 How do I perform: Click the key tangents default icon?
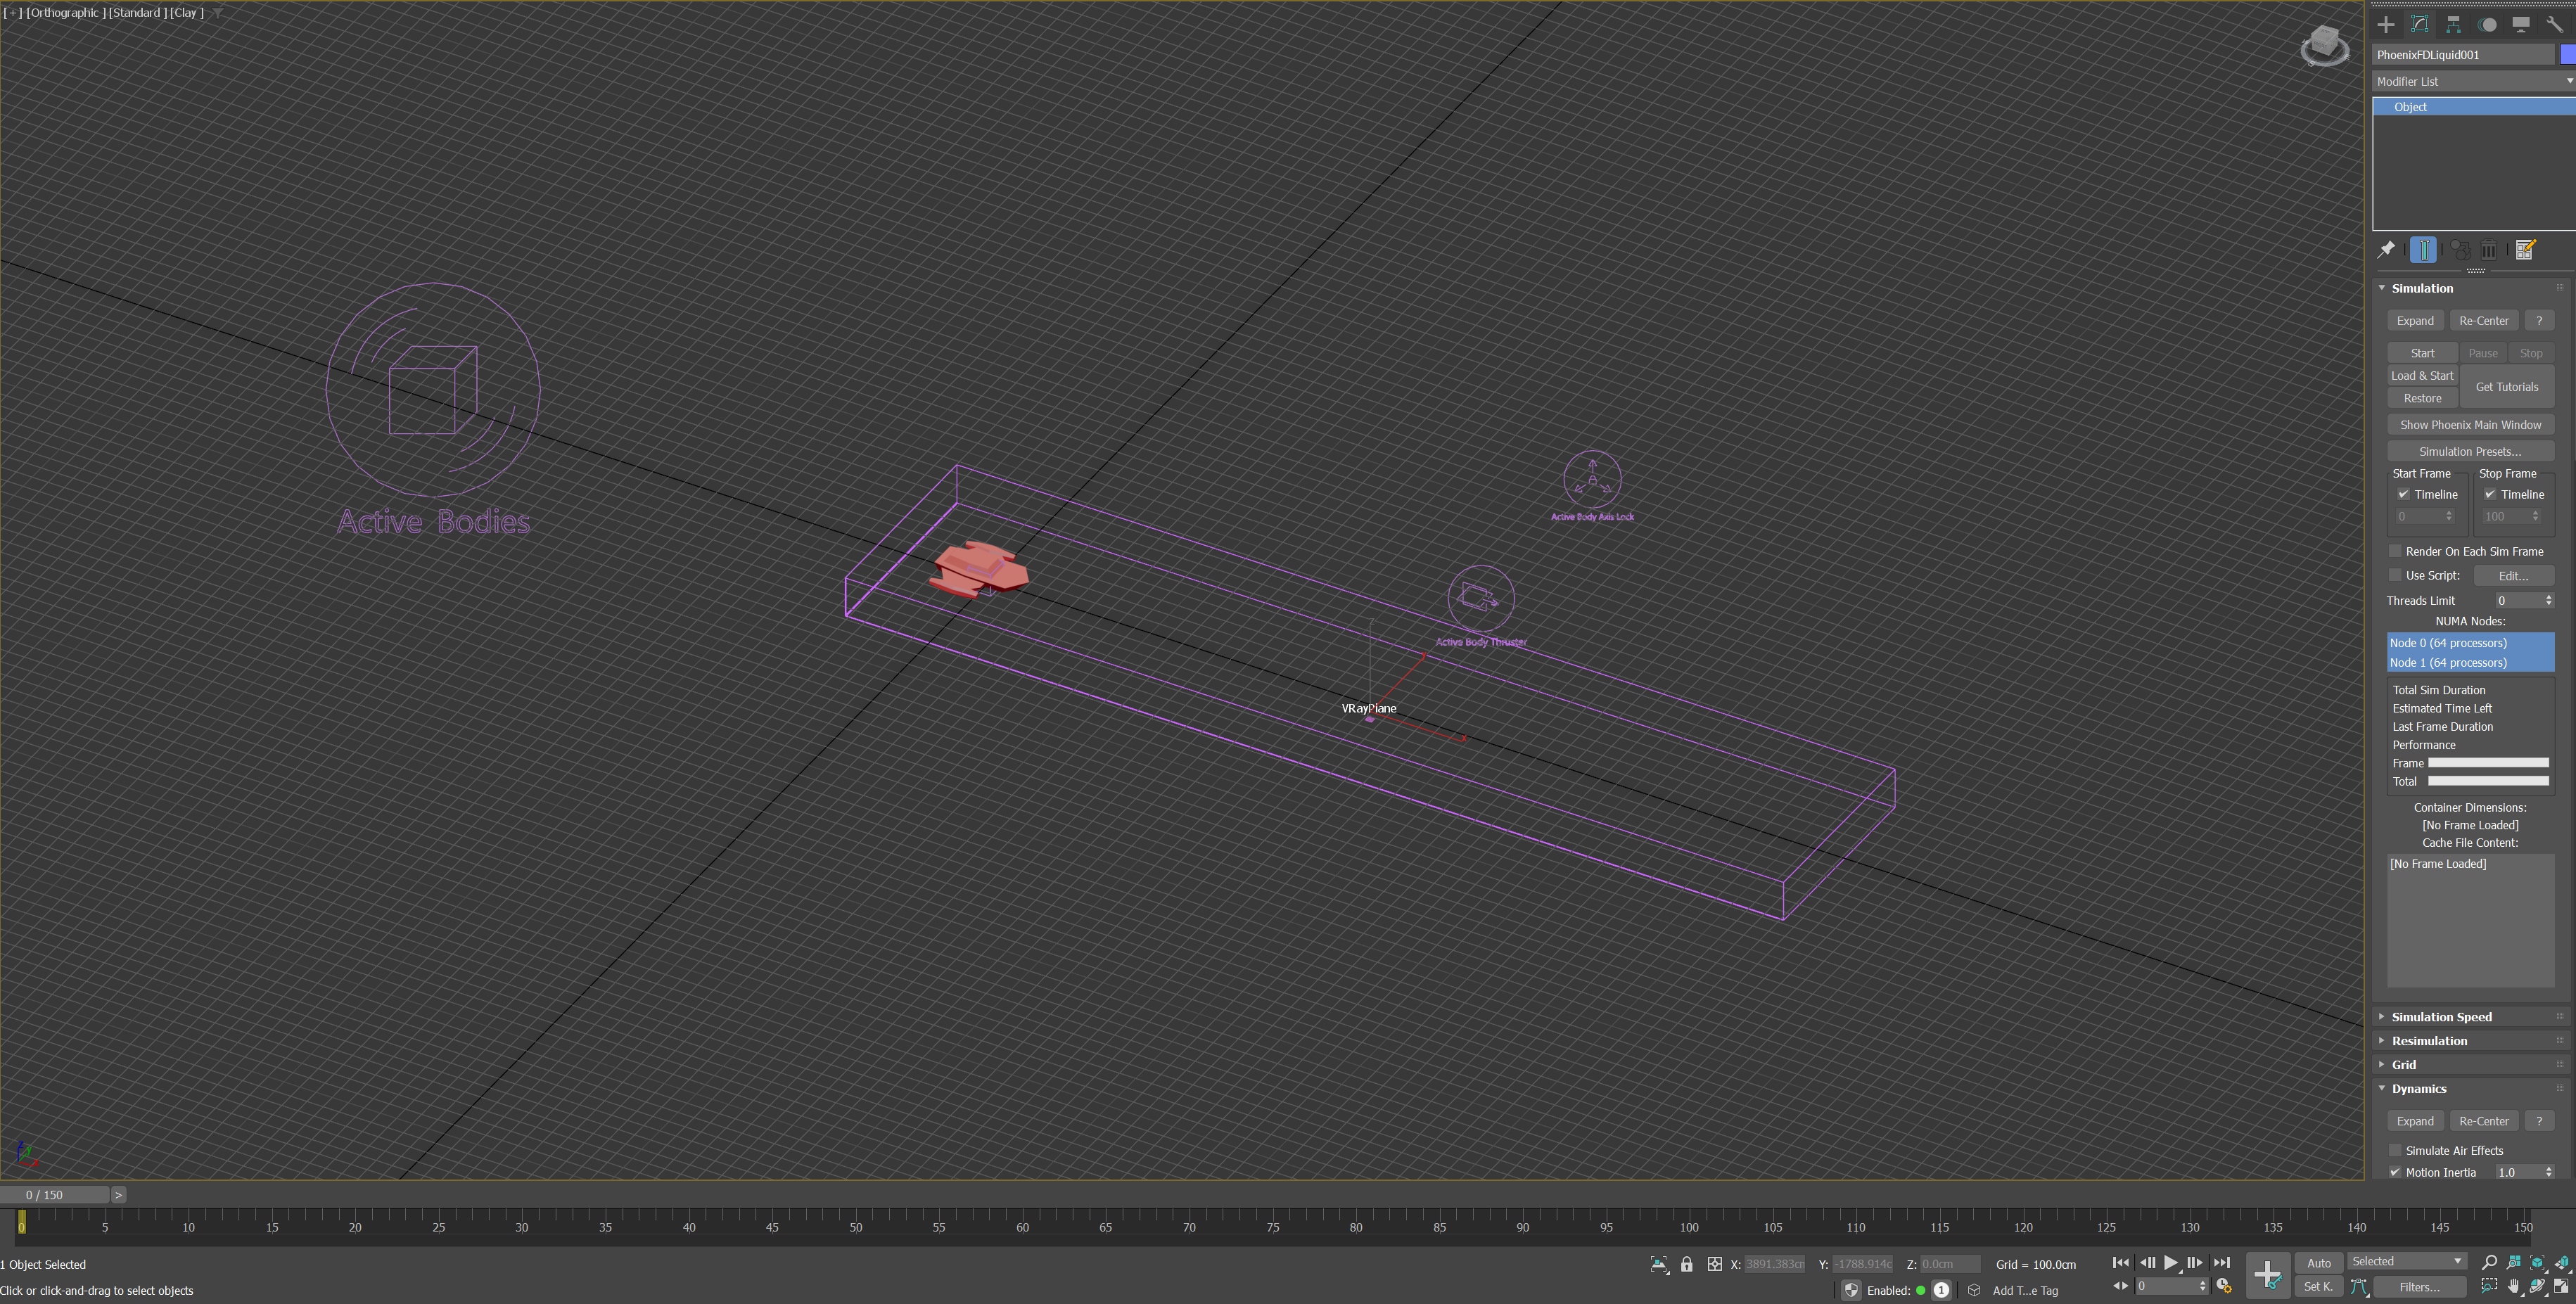[x=2359, y=1287]
